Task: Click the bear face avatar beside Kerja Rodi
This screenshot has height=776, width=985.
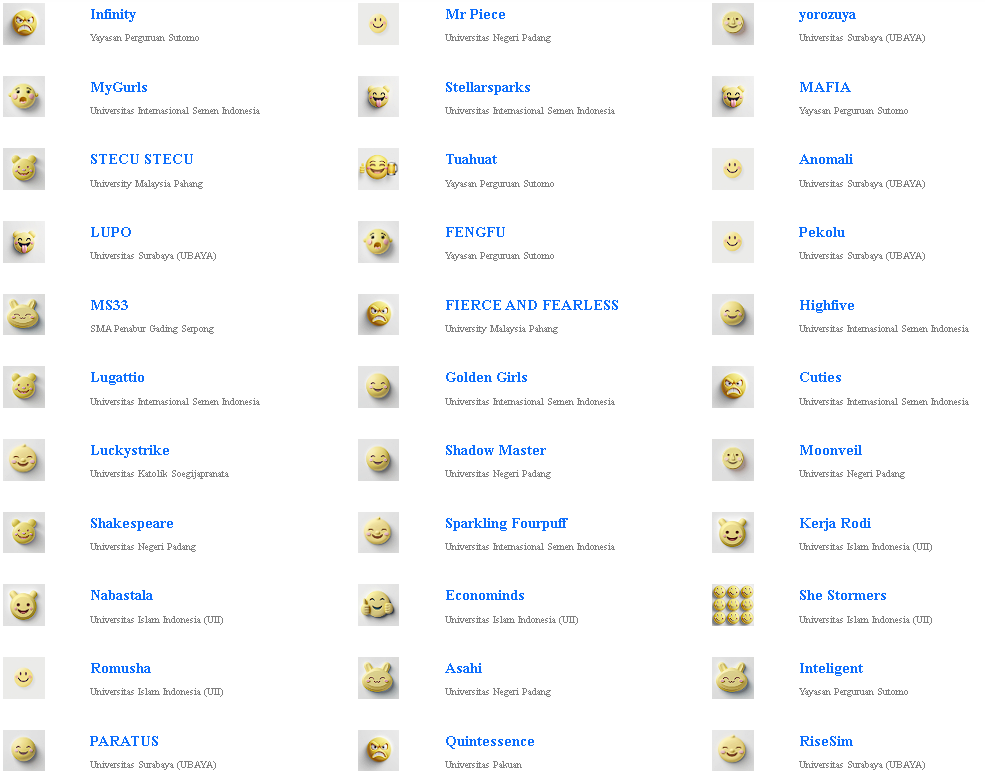Action: [732, 533]
